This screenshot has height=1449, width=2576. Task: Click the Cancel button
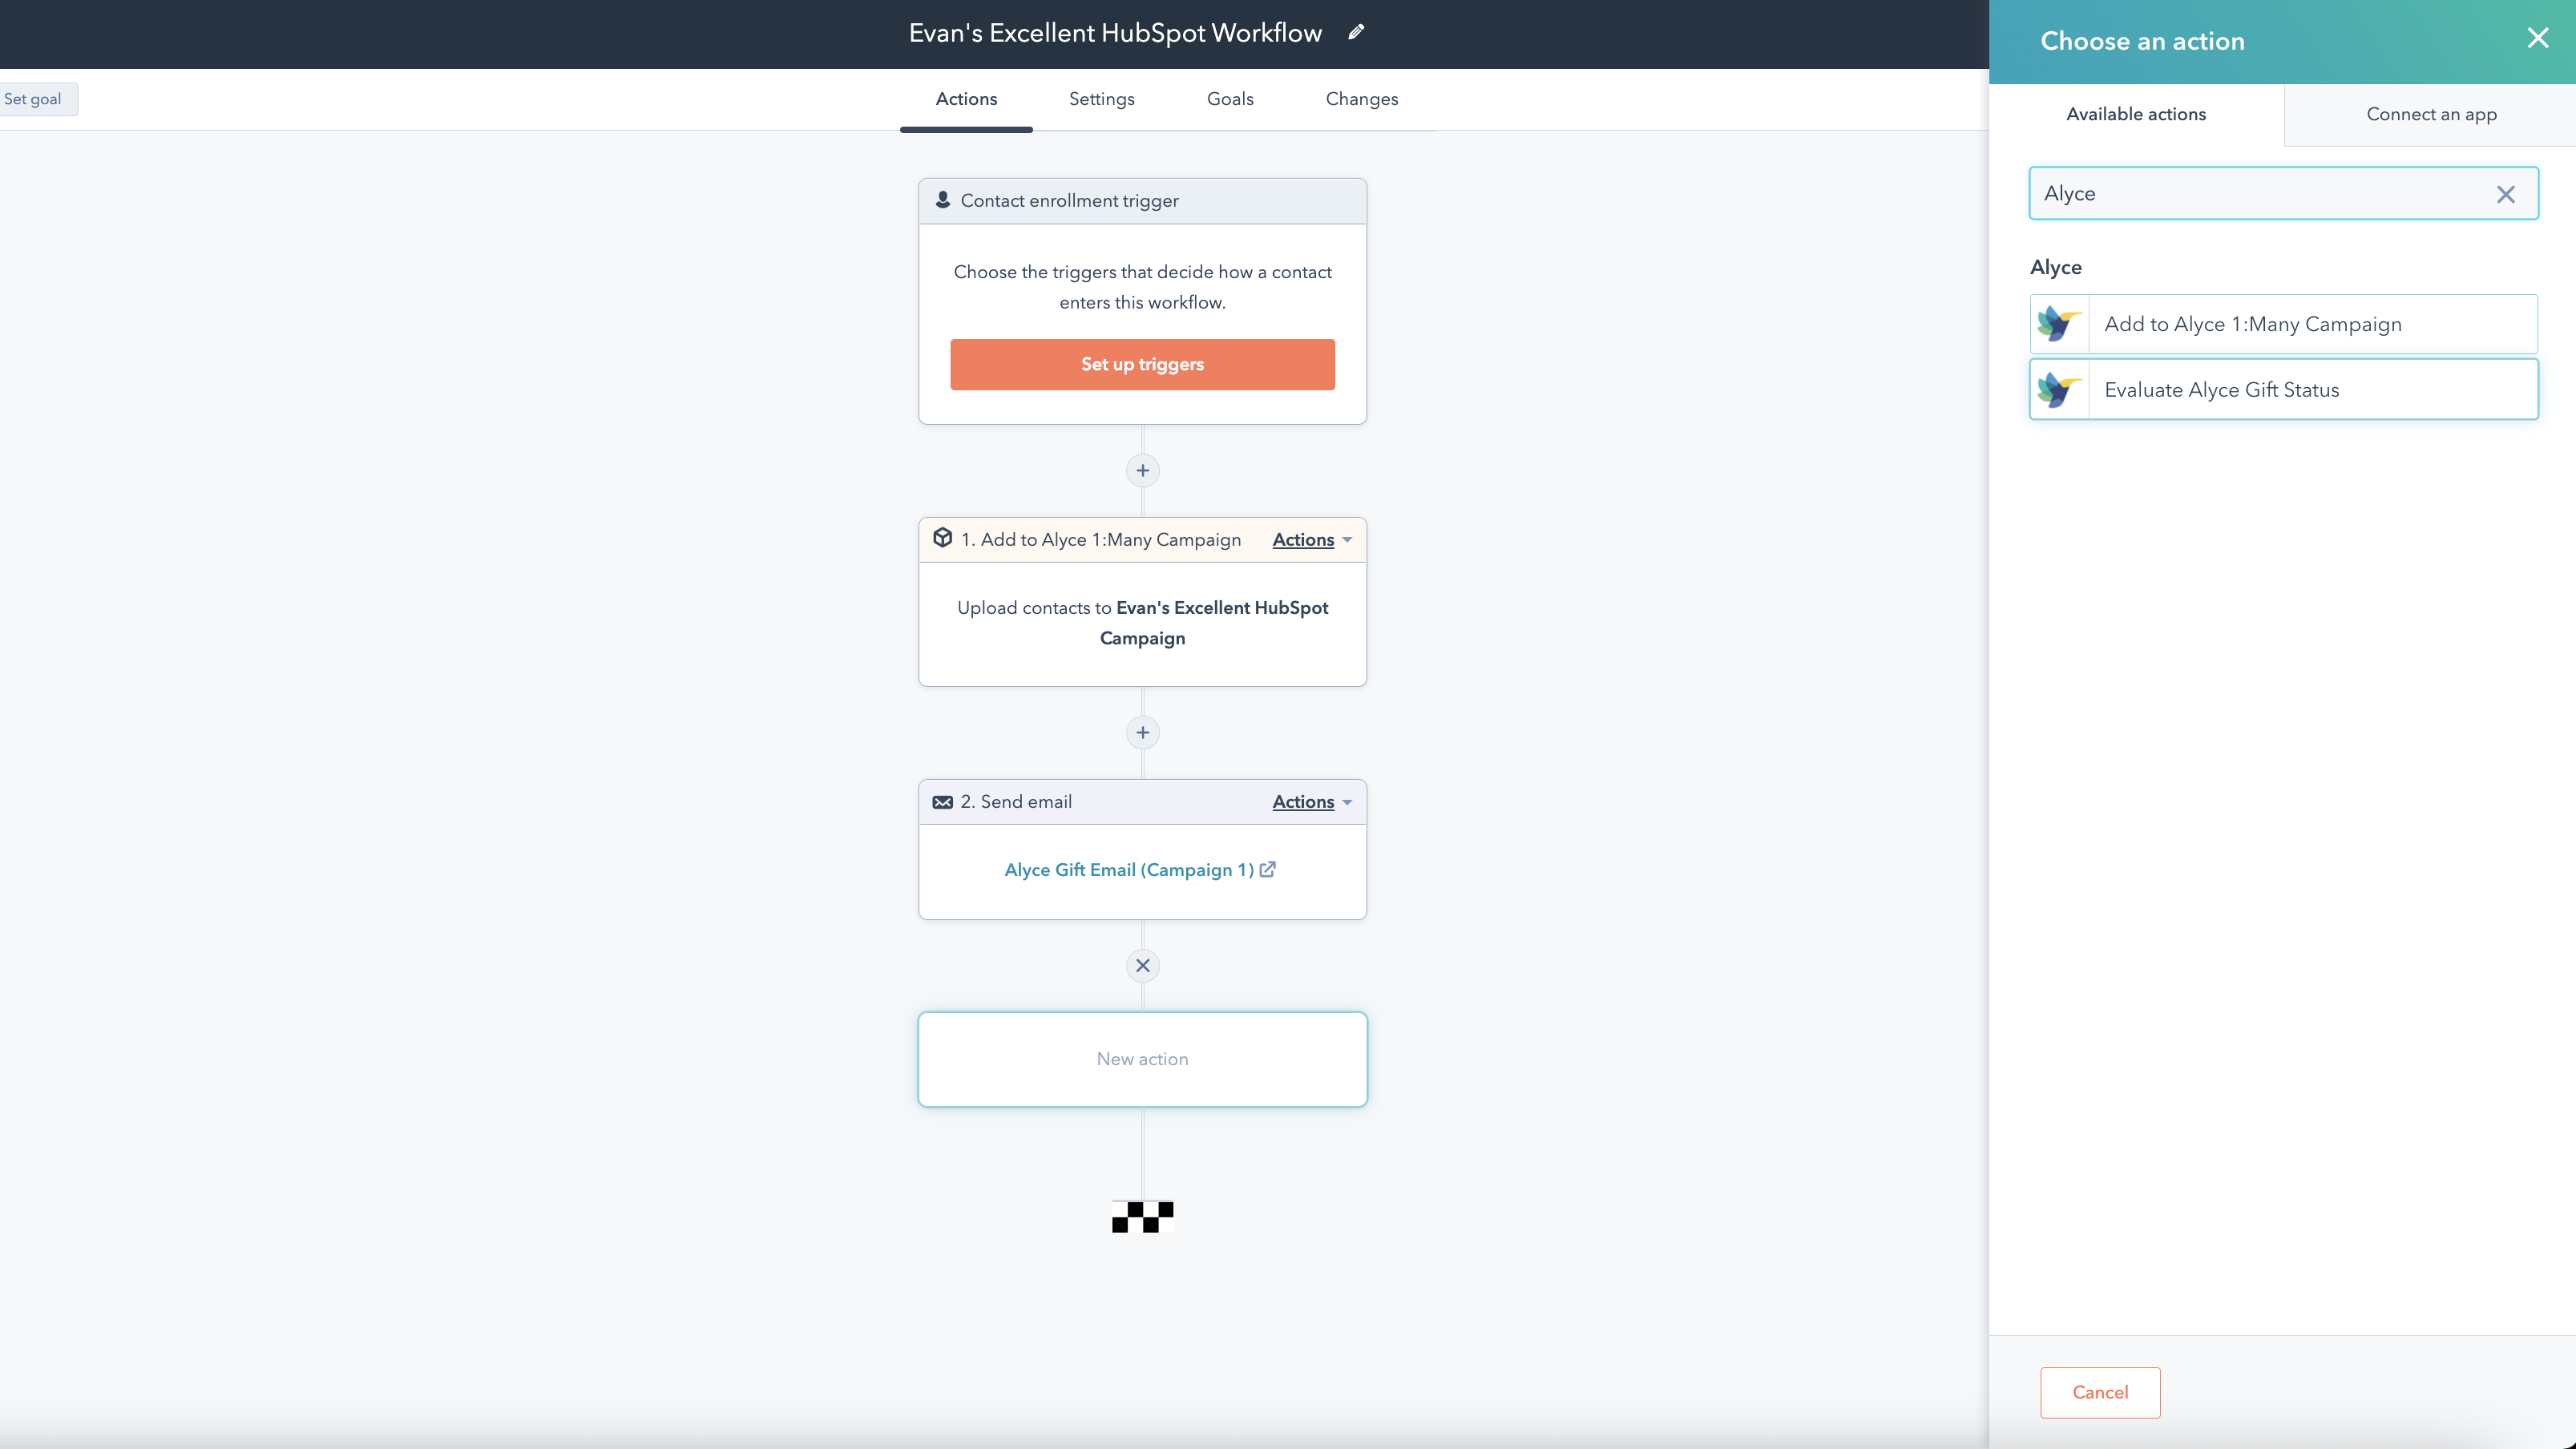[x=2099, y=1392]
